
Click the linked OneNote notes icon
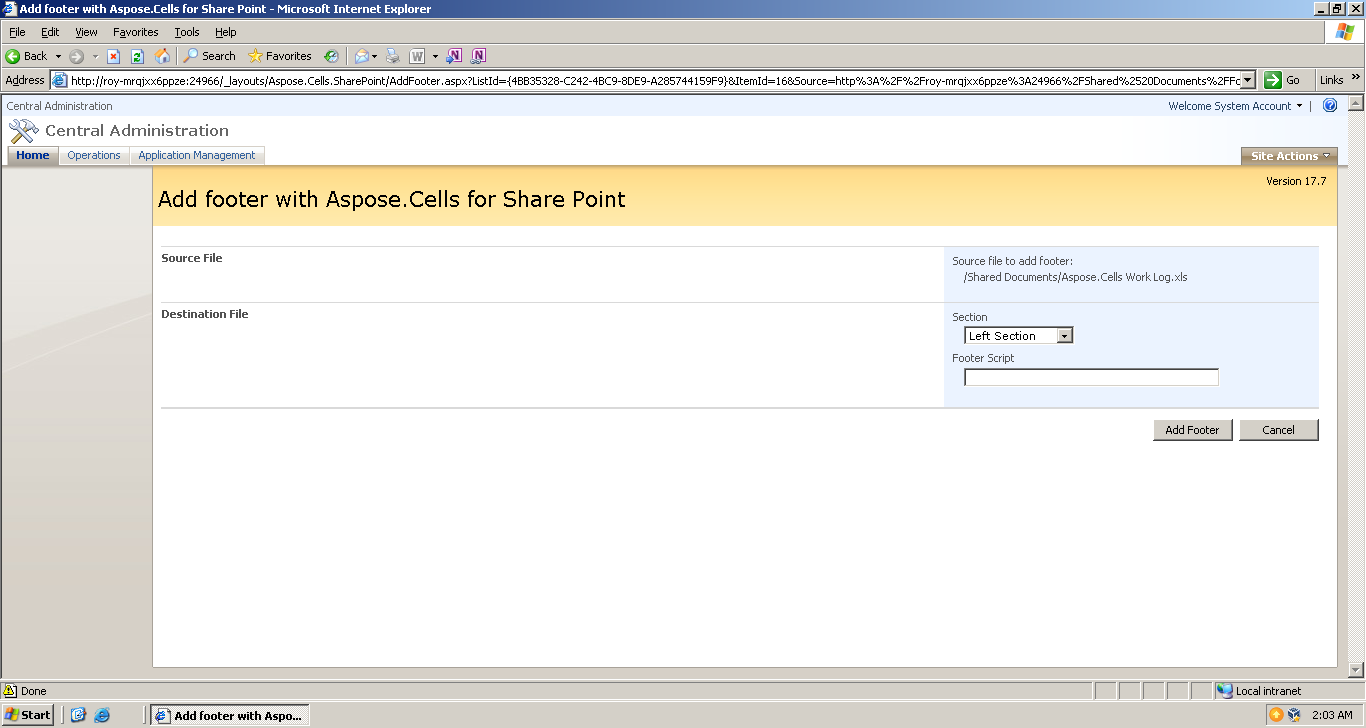coord(478,56)
